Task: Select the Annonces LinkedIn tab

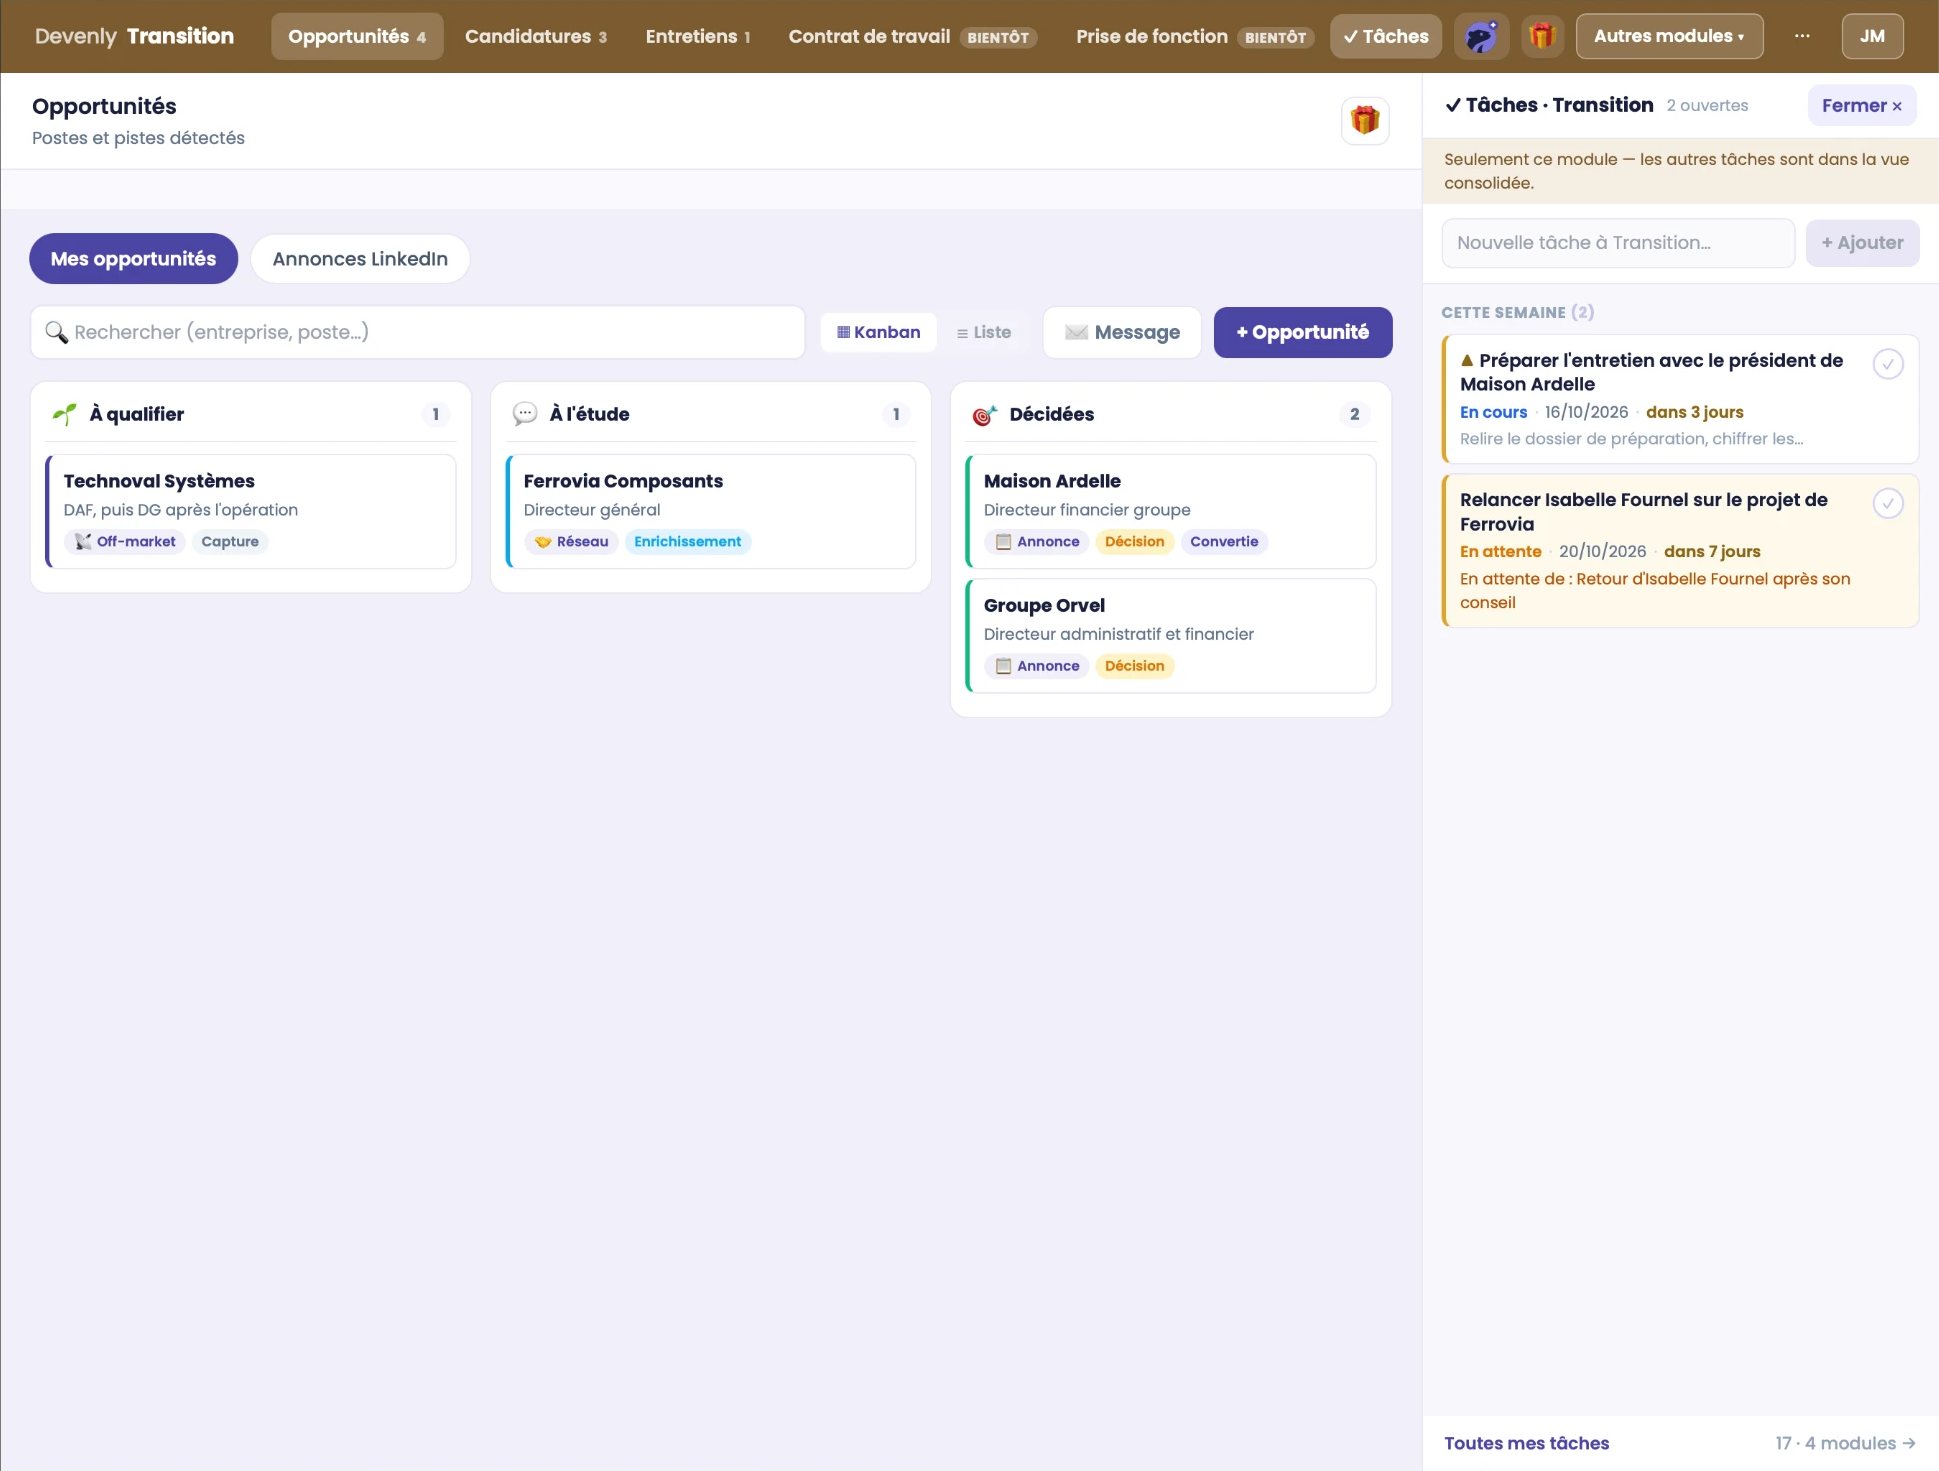Action: [360, 259]
